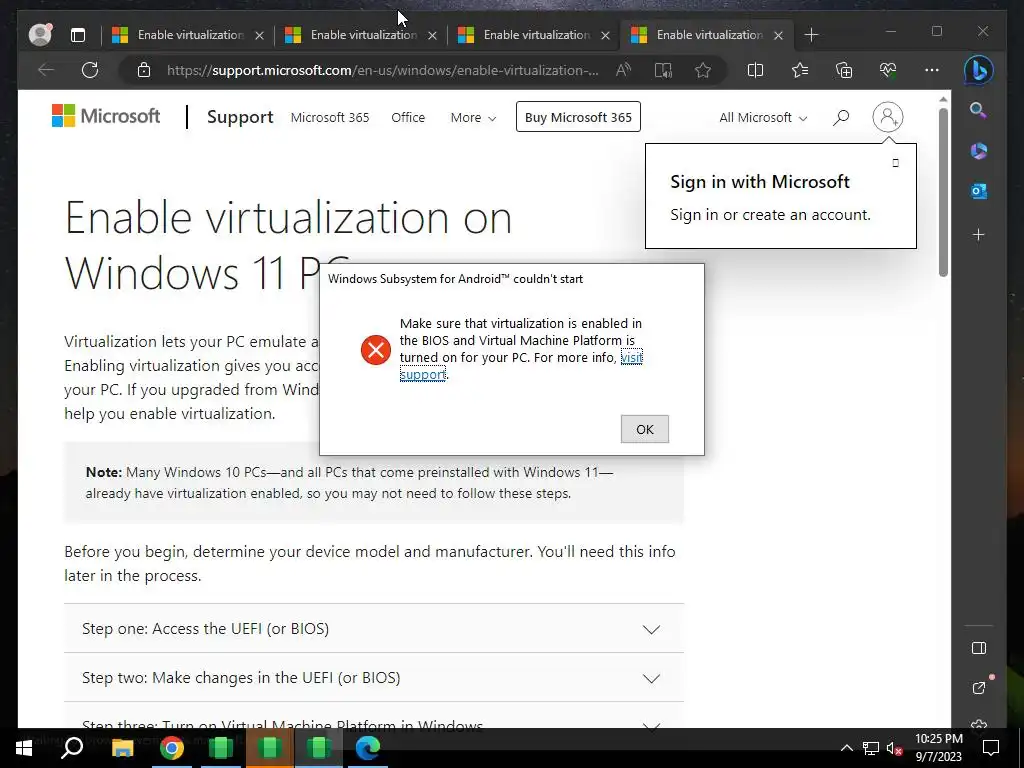Open Microsoft 365 nav item
The height and width of the screenshot is (768, 1024).
click(x=330, y=118)
